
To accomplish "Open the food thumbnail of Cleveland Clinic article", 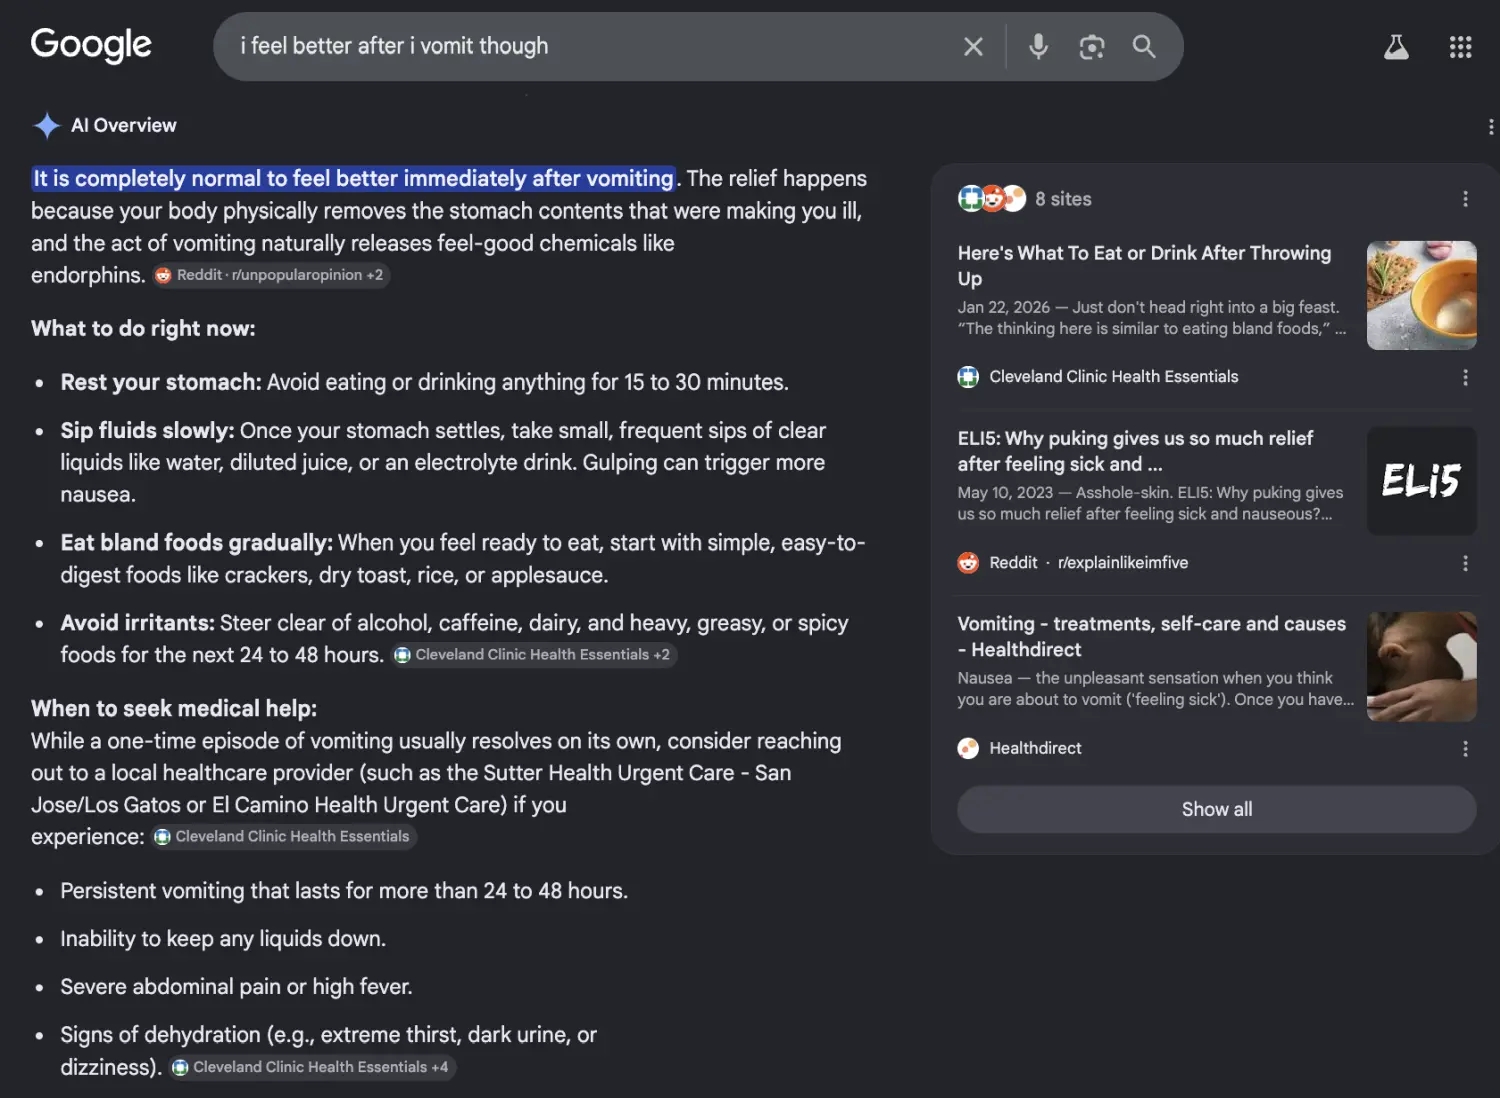I will pyautogui.click(x=1421, y=295).
